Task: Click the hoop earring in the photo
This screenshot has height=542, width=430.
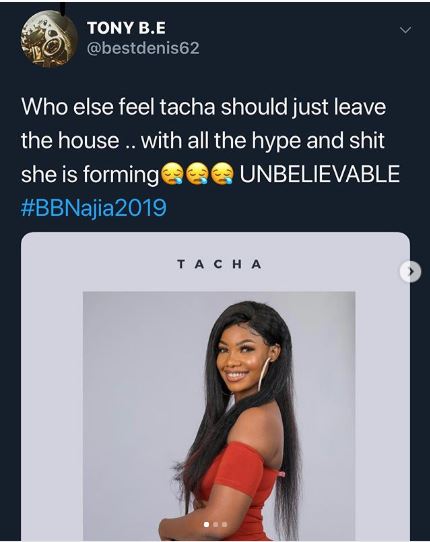Action: tap(263, 374)
